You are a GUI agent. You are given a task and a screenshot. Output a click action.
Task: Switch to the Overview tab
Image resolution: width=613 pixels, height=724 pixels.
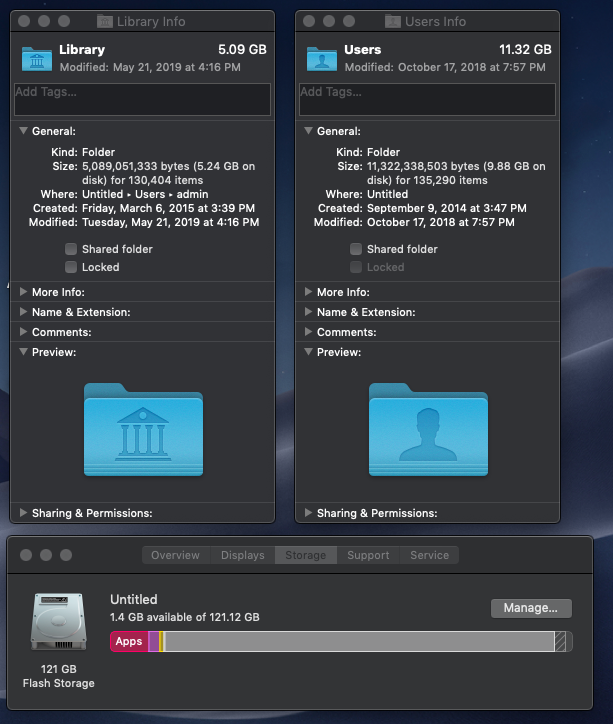176,555
